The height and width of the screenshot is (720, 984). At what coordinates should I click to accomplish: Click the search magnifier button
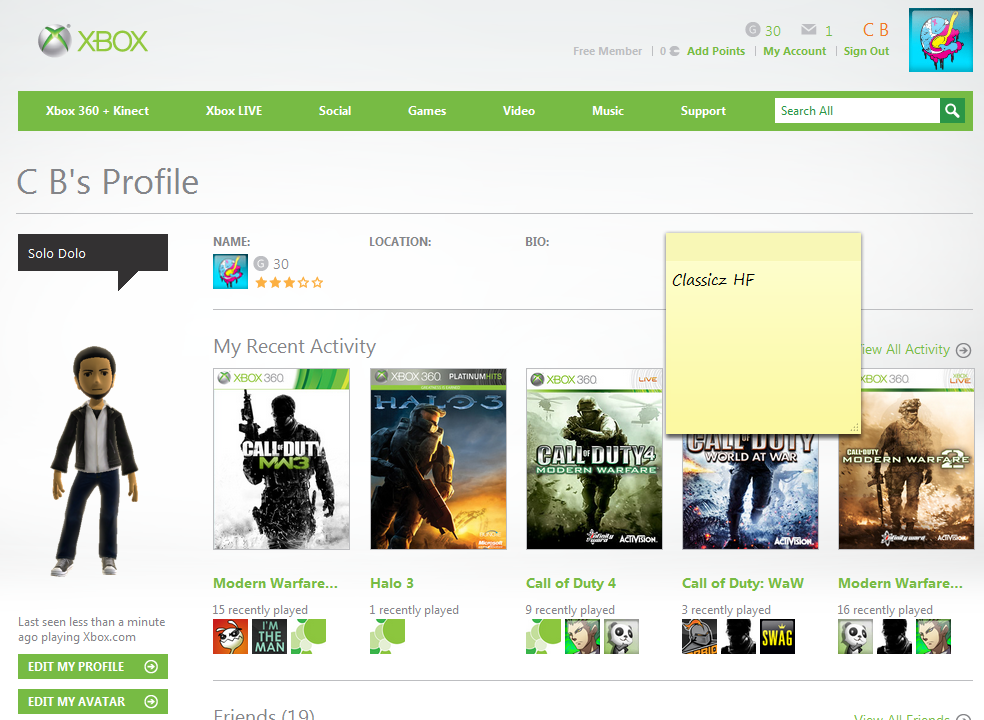pyautogui.click(x=952, y=110)
